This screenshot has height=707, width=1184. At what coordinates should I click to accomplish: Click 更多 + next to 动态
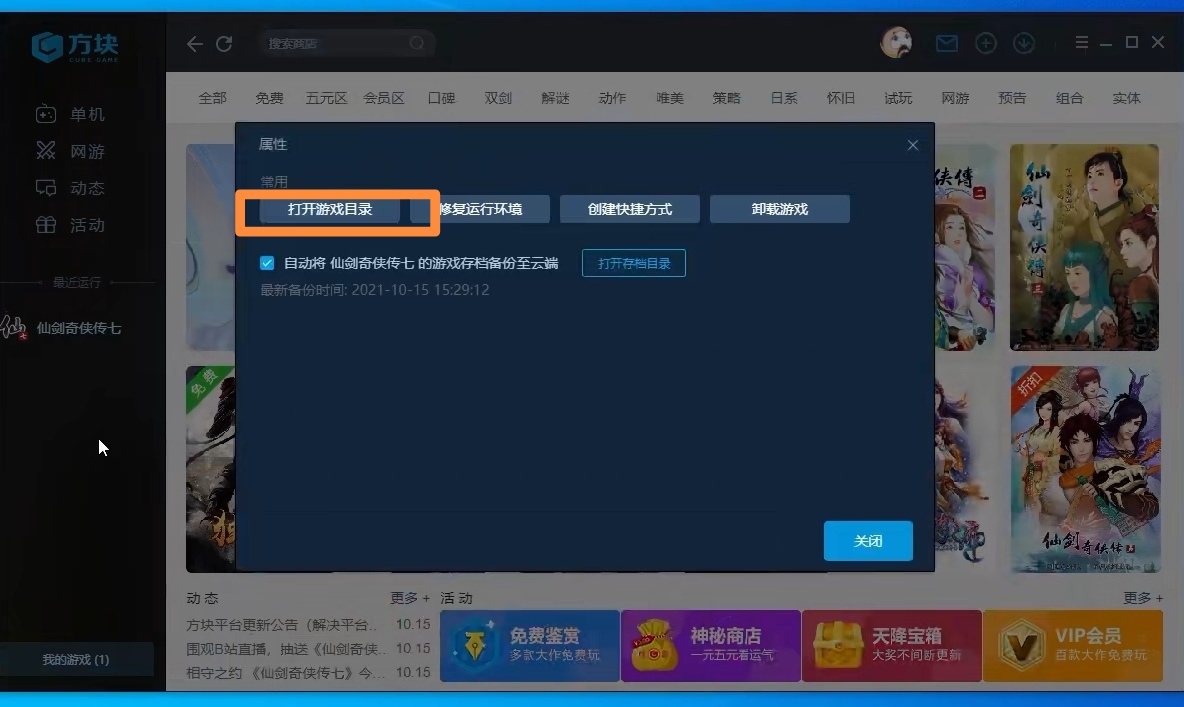[410, 598]
